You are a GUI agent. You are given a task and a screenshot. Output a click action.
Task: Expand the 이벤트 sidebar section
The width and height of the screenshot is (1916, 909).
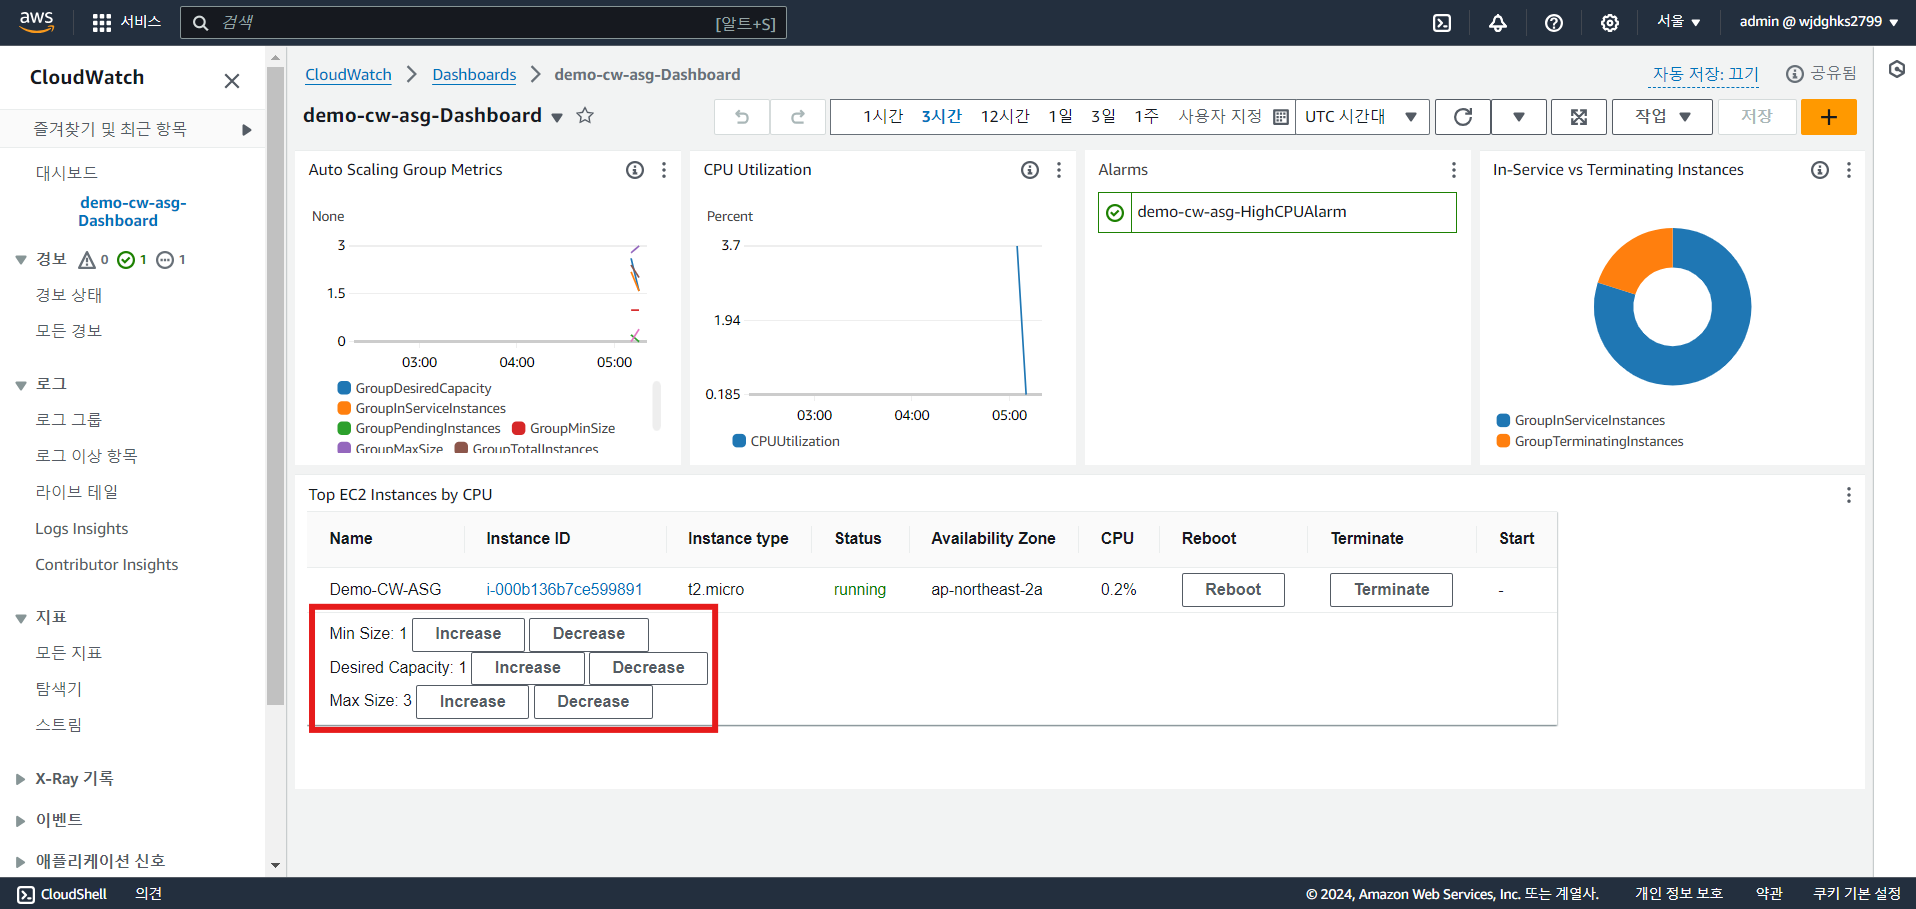click(21, 821)
